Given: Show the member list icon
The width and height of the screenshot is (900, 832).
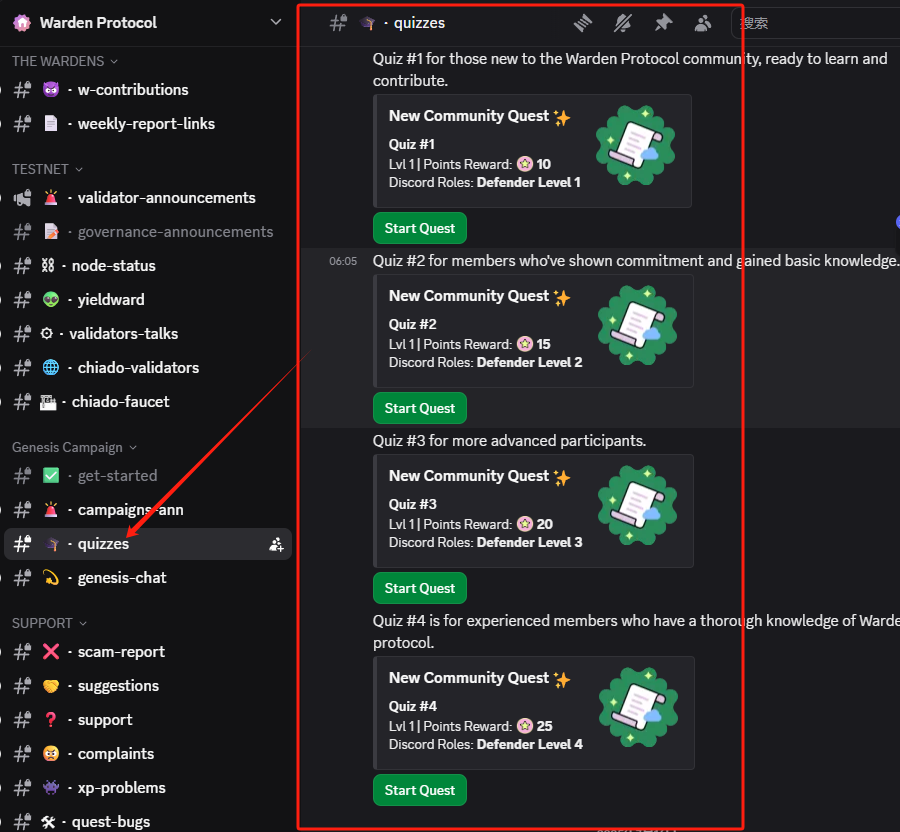Looking at the screenshot, I should click(x=704, y=23).
